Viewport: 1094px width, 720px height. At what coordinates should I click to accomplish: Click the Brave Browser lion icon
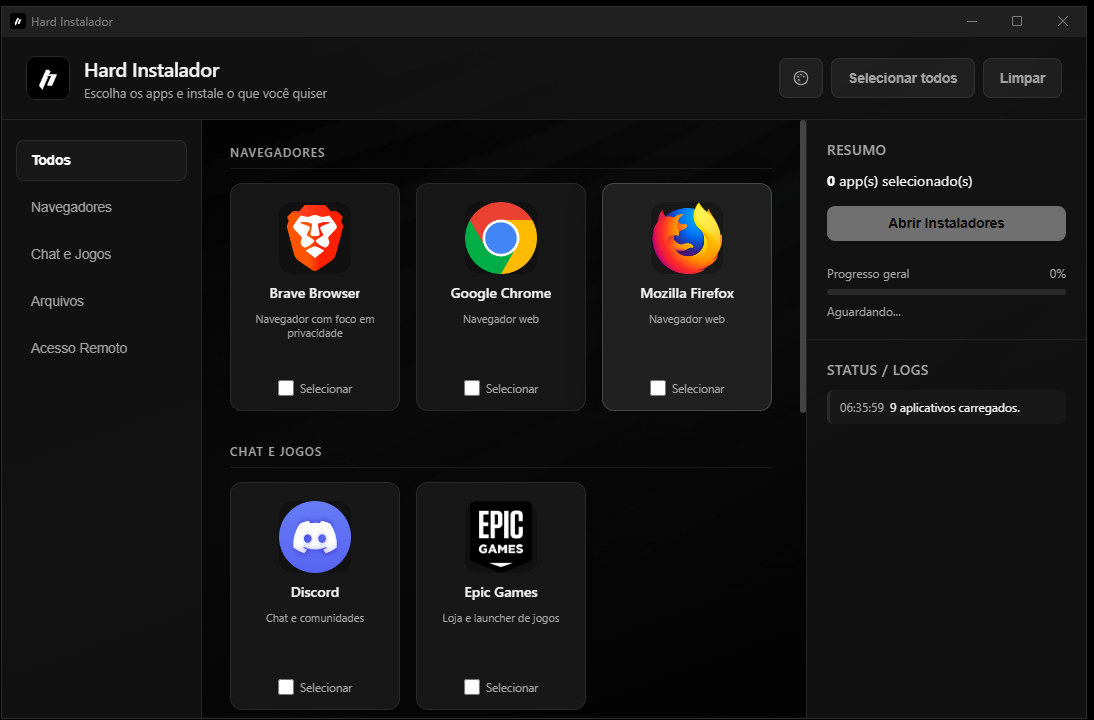pyautogui.click(x=315, y=239)
